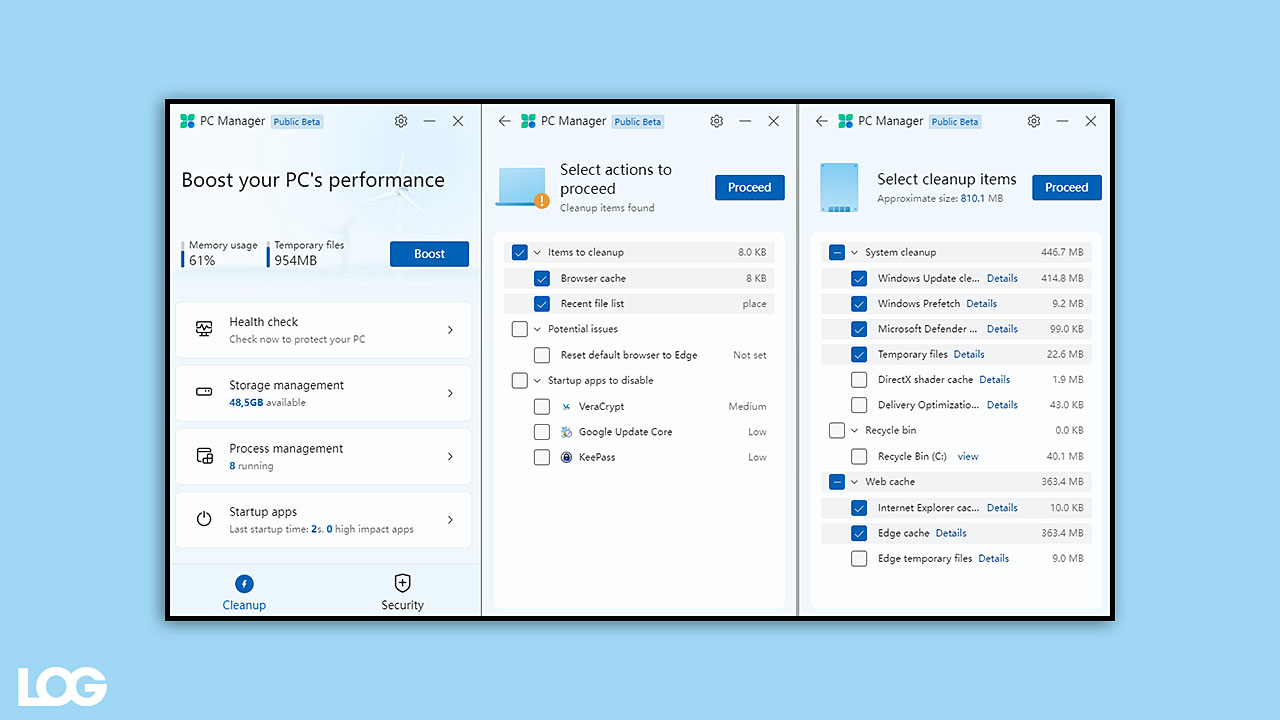Click the "Public Beta" badge in Select actions window
The height and width of the screenshot is (720, 1280).
click(638, 122)
